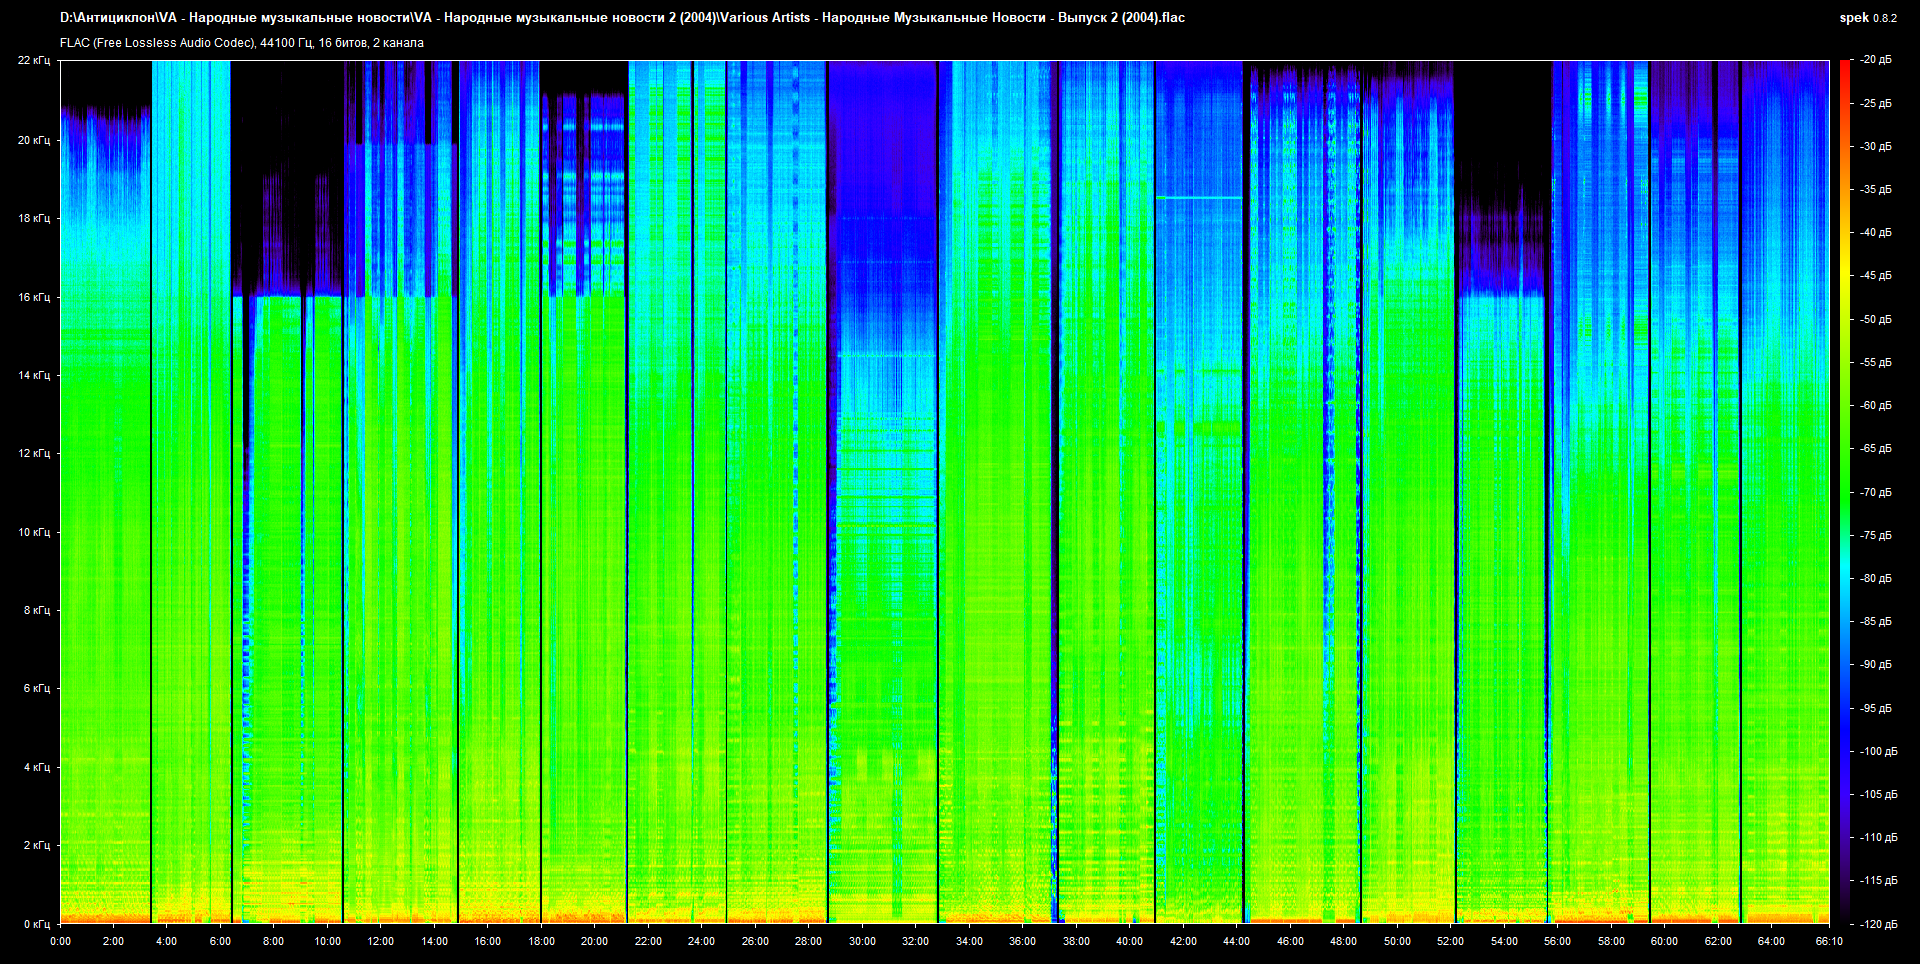The image size is (1920, 964).
Task: Click the FLAC file path title
Action: tap(622, 18)
